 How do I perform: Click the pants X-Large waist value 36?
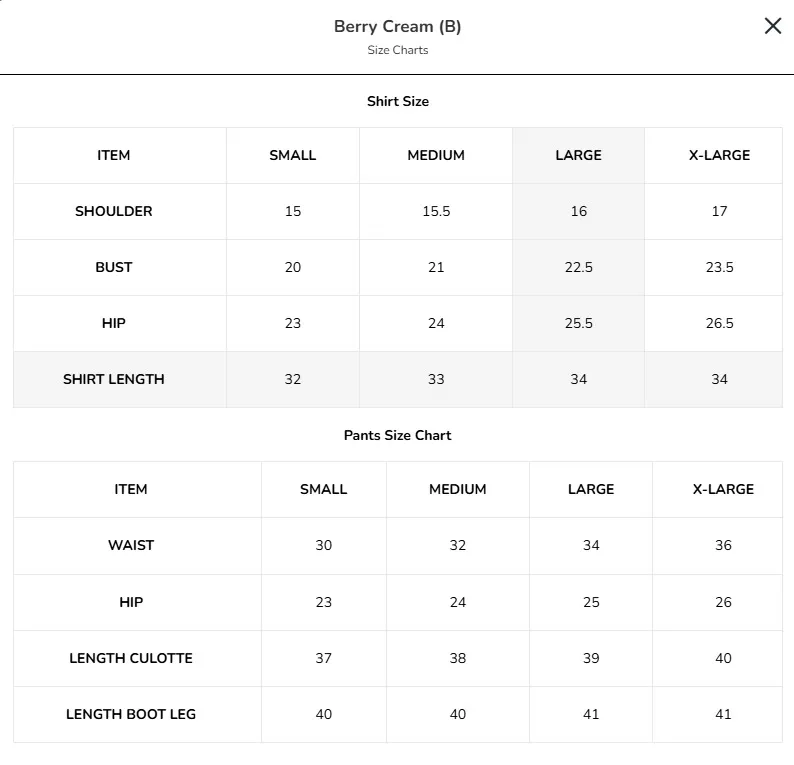coord(723,545)
